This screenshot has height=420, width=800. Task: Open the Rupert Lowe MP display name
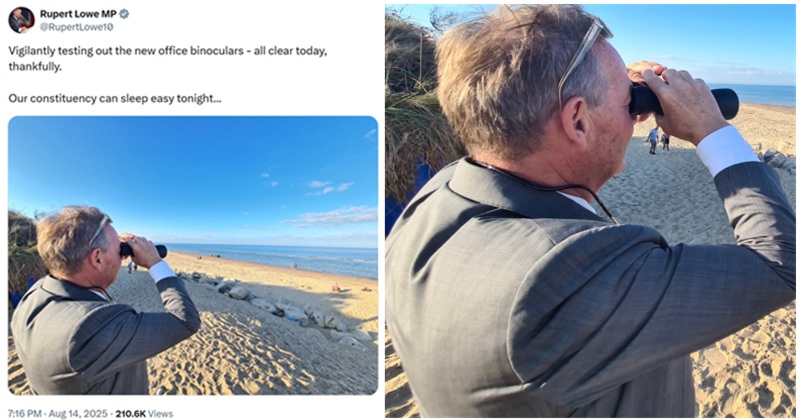[x=78, y=14]
